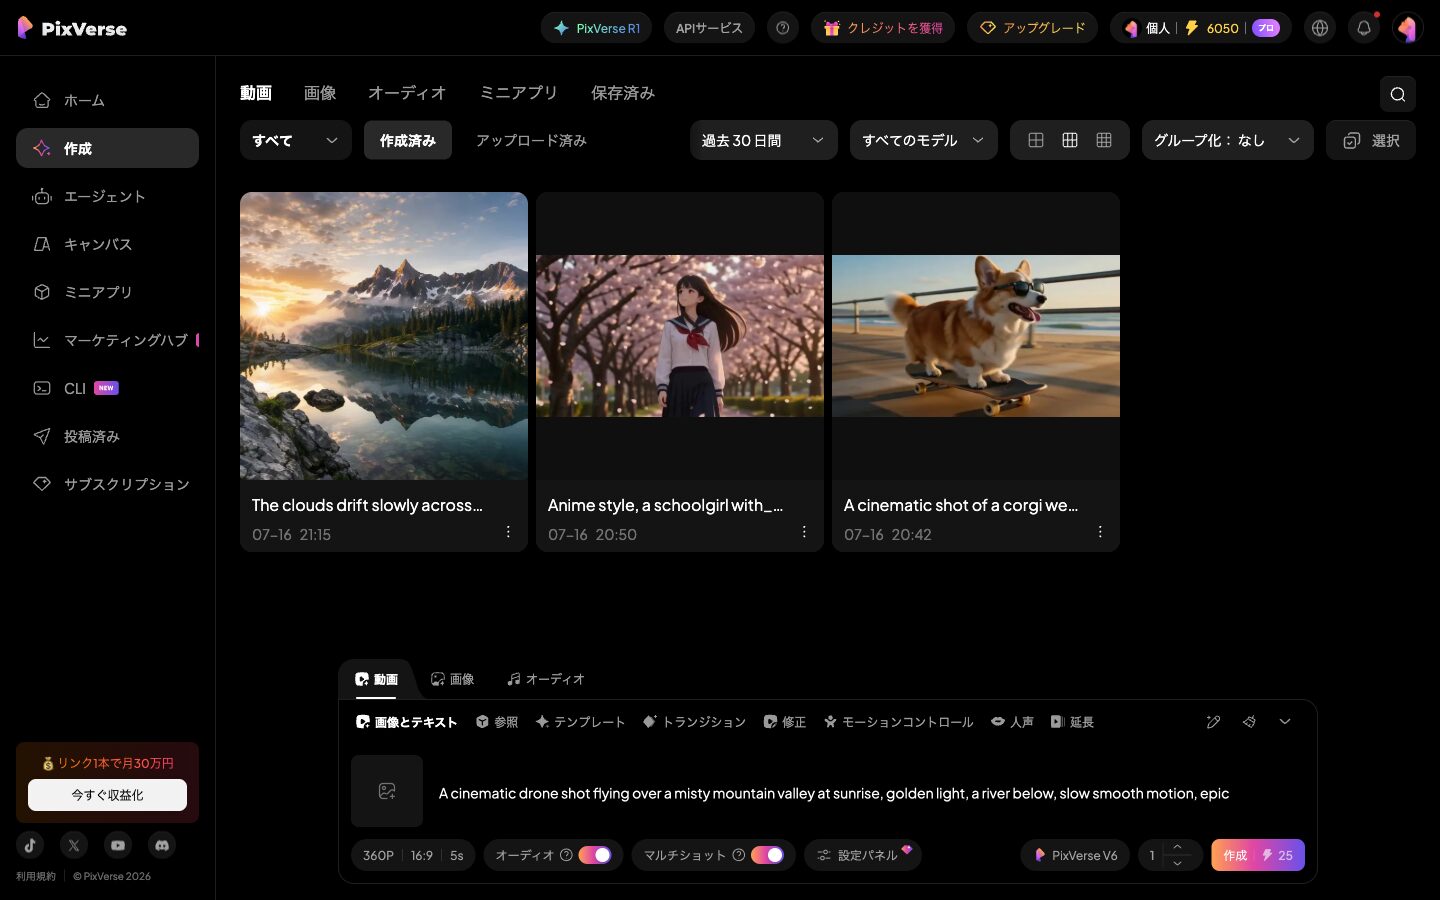Select 画像 tab in creation panel
The image size is (1440, 900).
[452, 679]
